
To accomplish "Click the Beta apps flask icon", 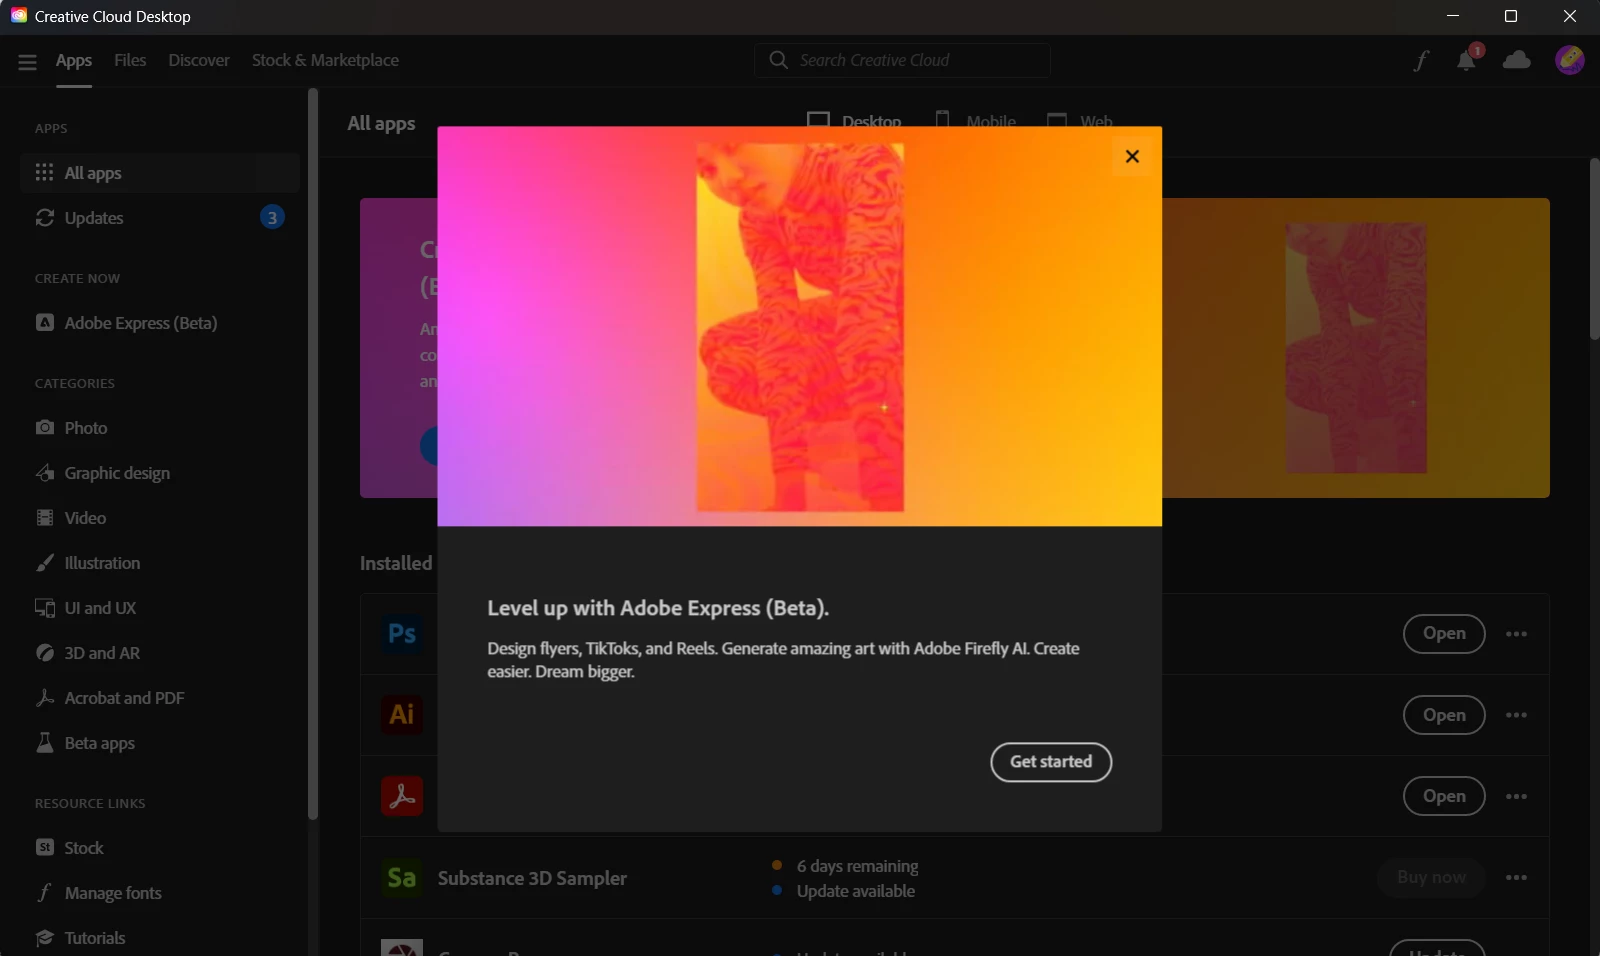I will pos(45,742).
